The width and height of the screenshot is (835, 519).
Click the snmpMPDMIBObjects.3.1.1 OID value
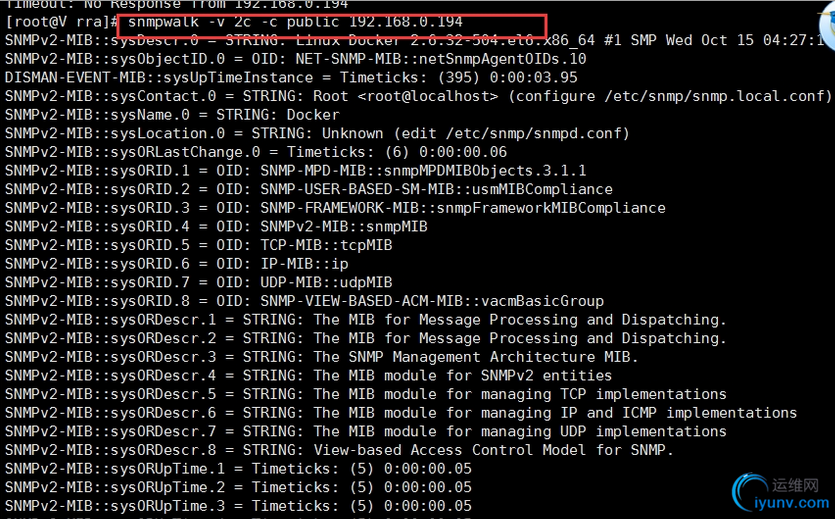423,171
